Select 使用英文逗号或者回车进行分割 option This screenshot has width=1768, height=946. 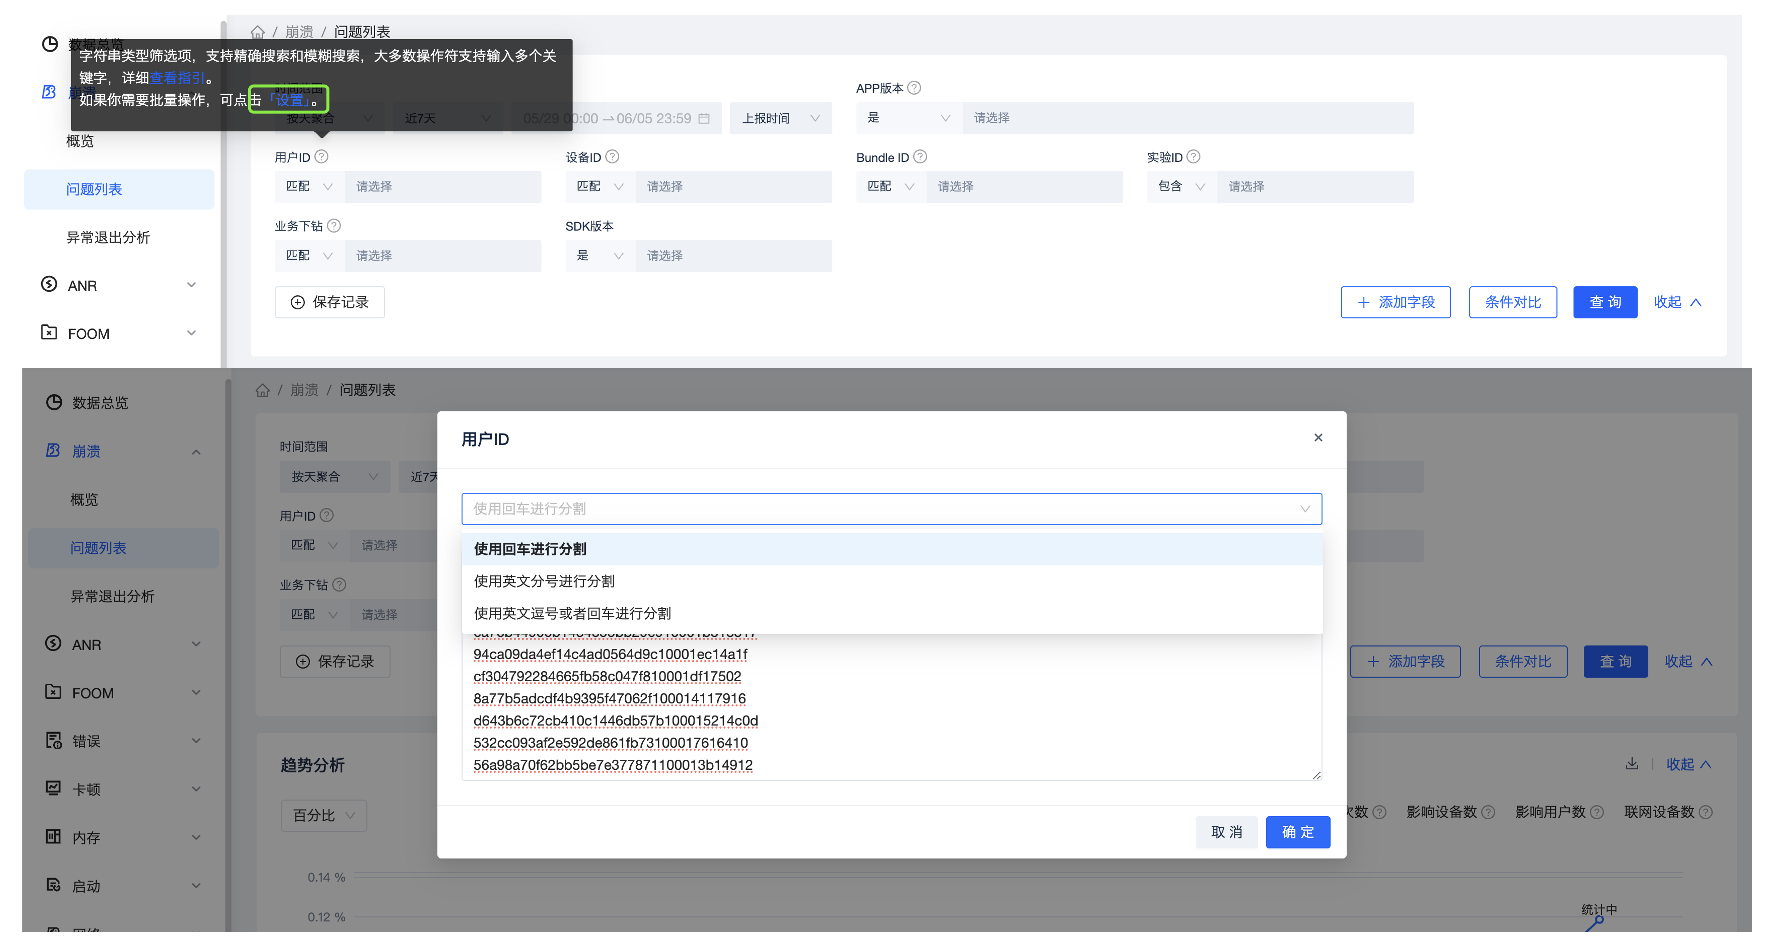pos(892,613)
